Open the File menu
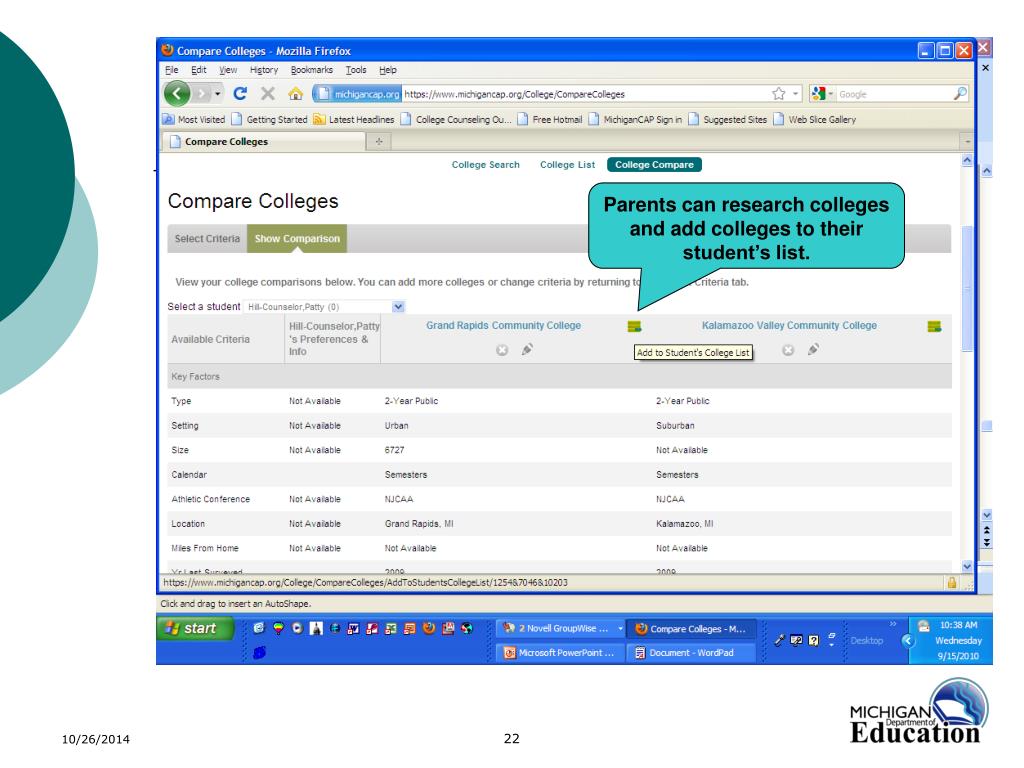The height and width of the screenshot is (768, 1024). [x=172, y=70]
